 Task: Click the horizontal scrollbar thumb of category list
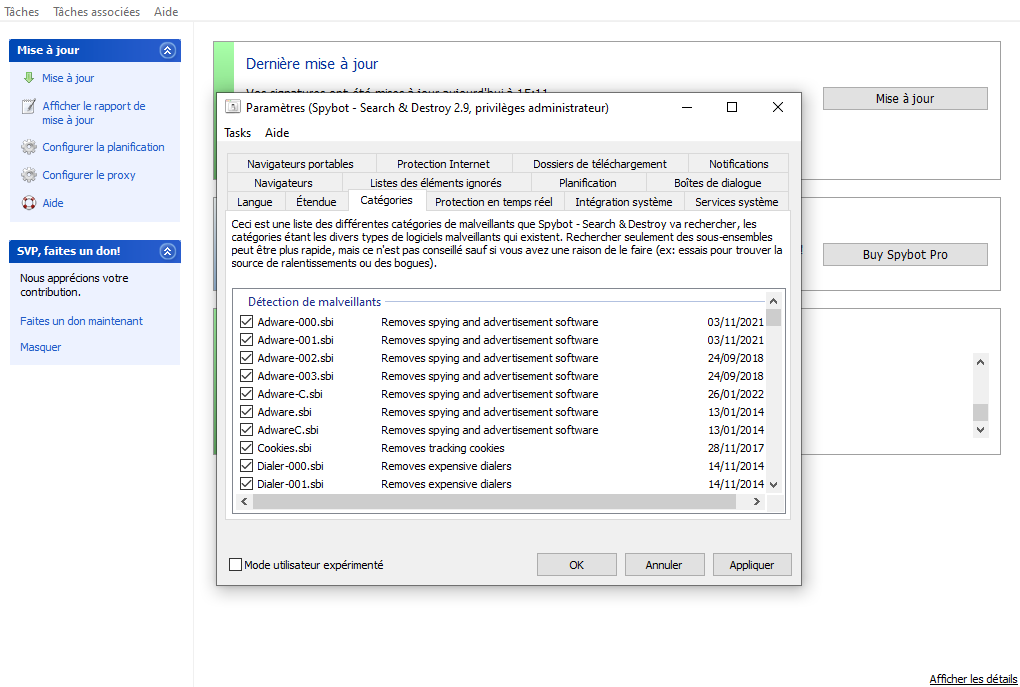(494, 502)
